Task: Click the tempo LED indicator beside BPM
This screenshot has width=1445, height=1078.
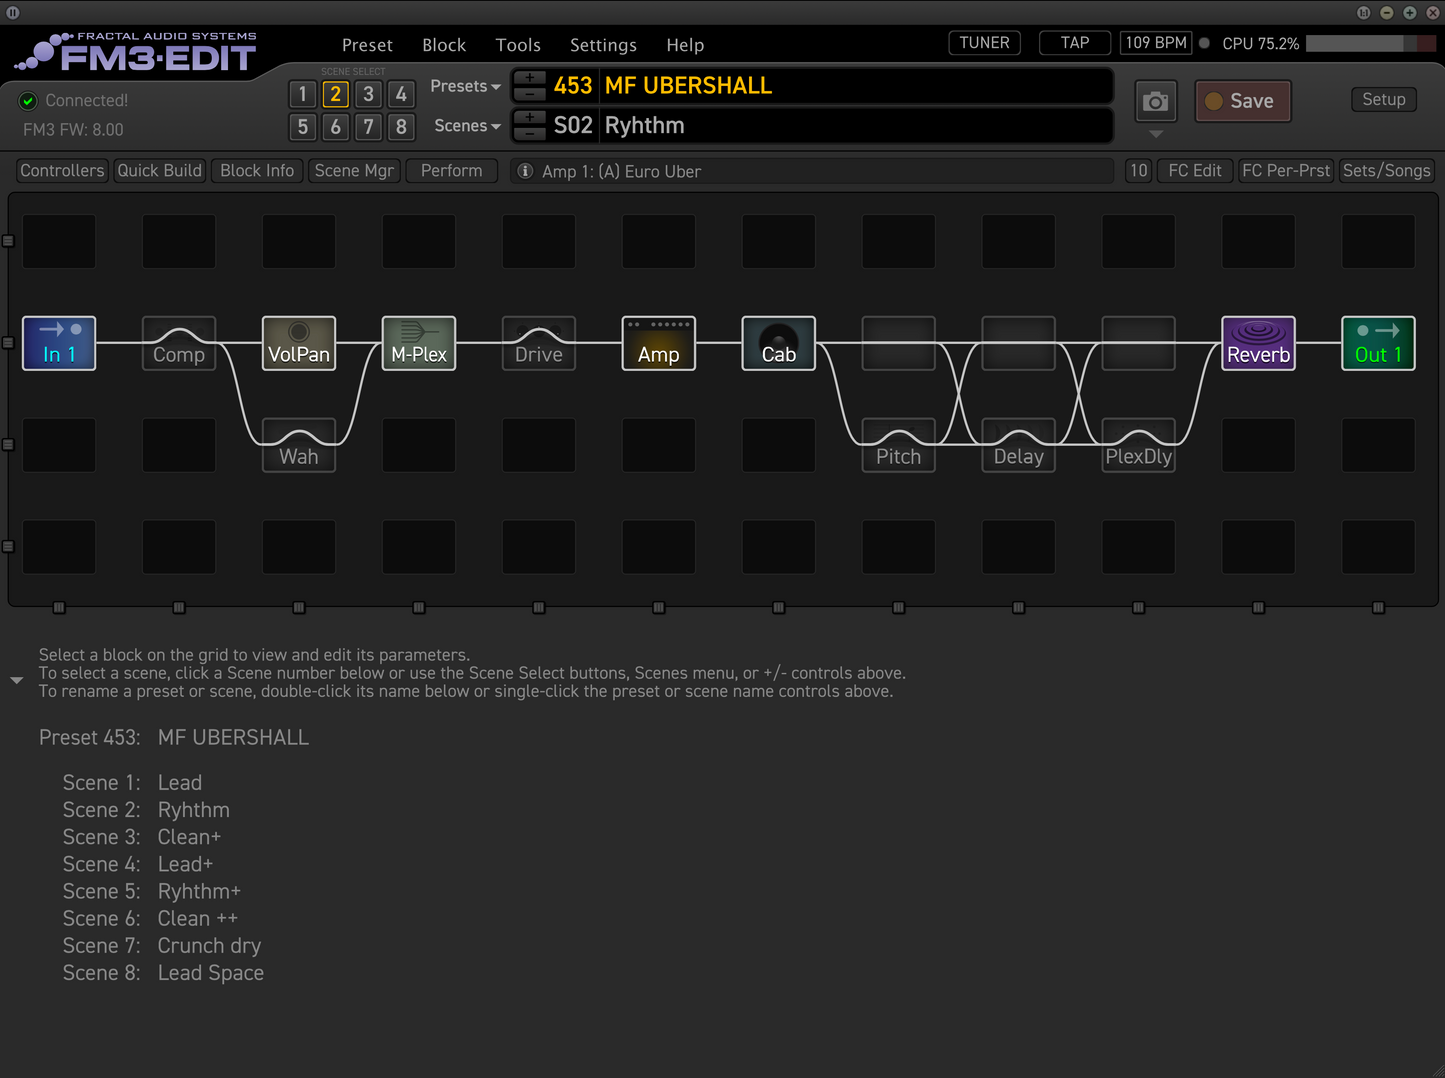Action: click(1204, 43)
